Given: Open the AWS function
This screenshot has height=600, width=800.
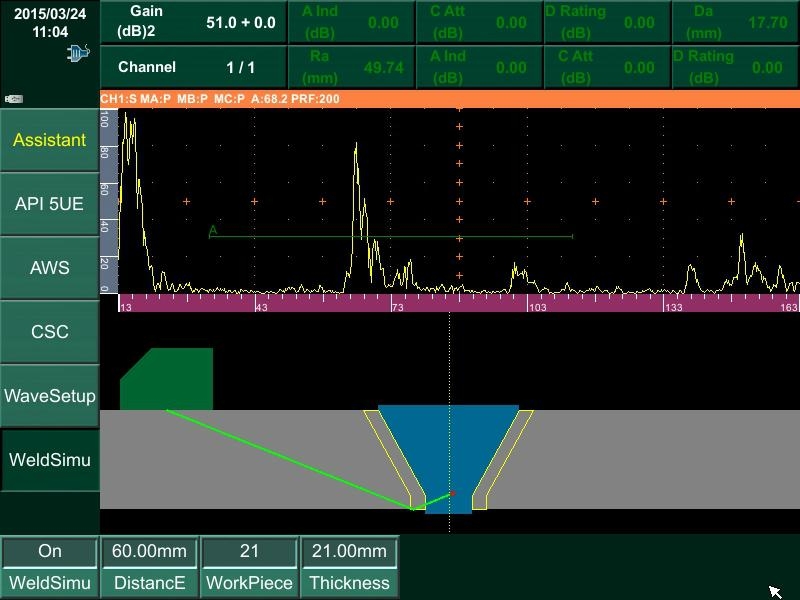Looking at the screenshot, I should [50, 268].
